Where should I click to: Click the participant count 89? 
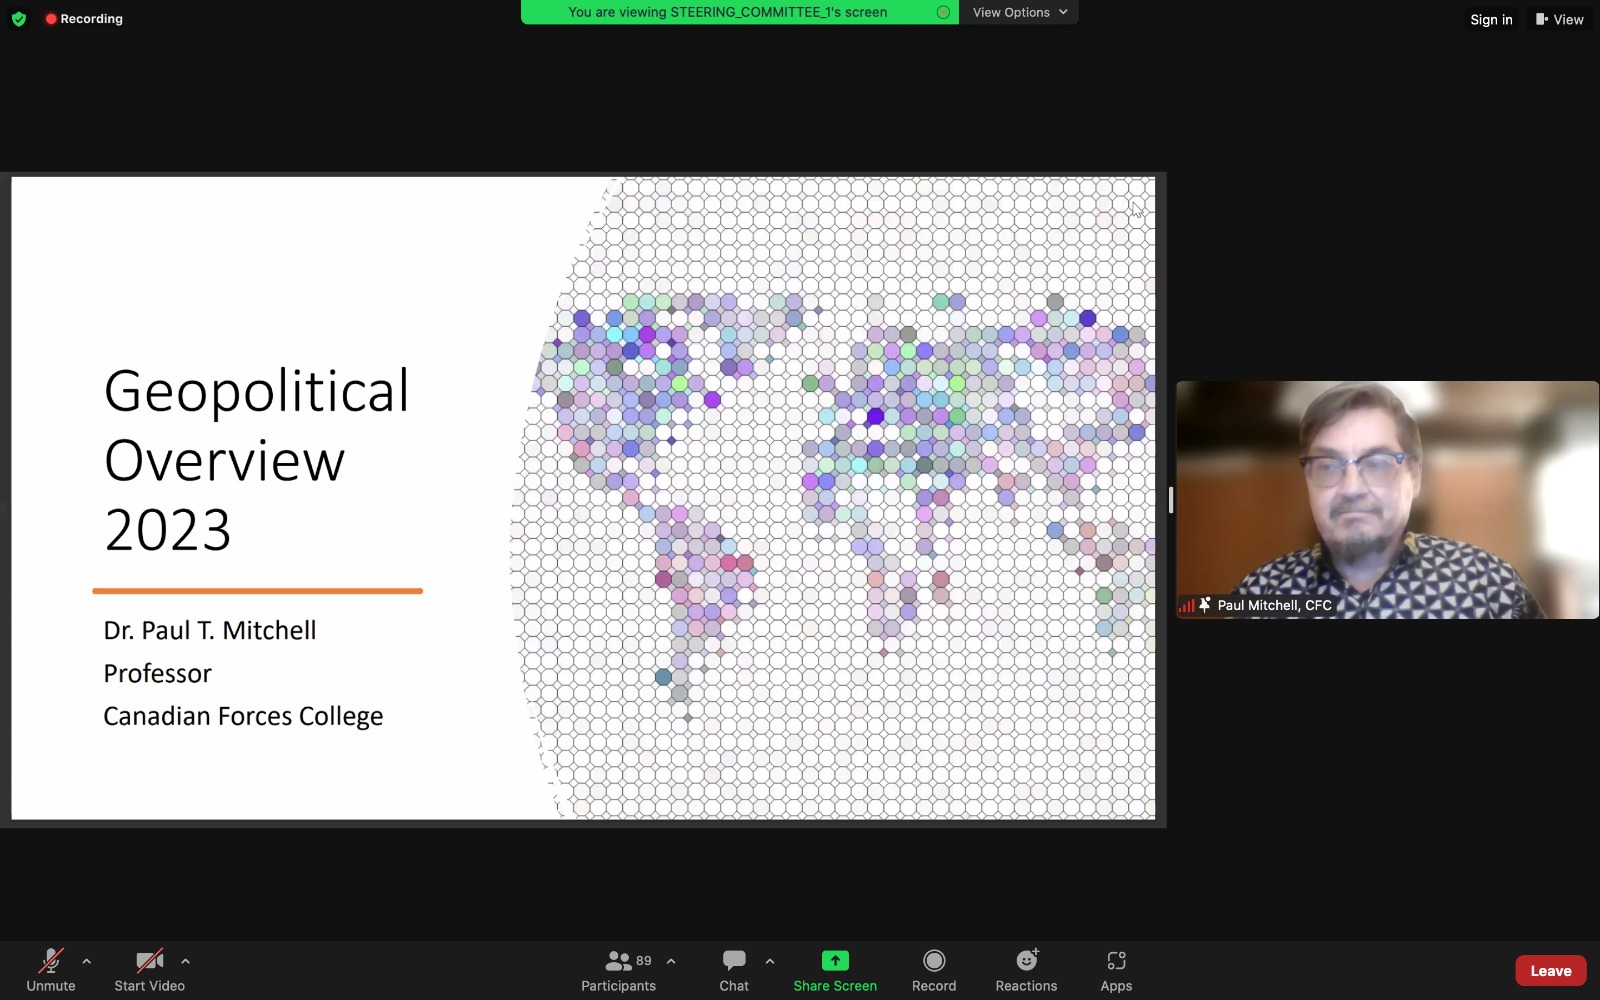tap(644, 960)
